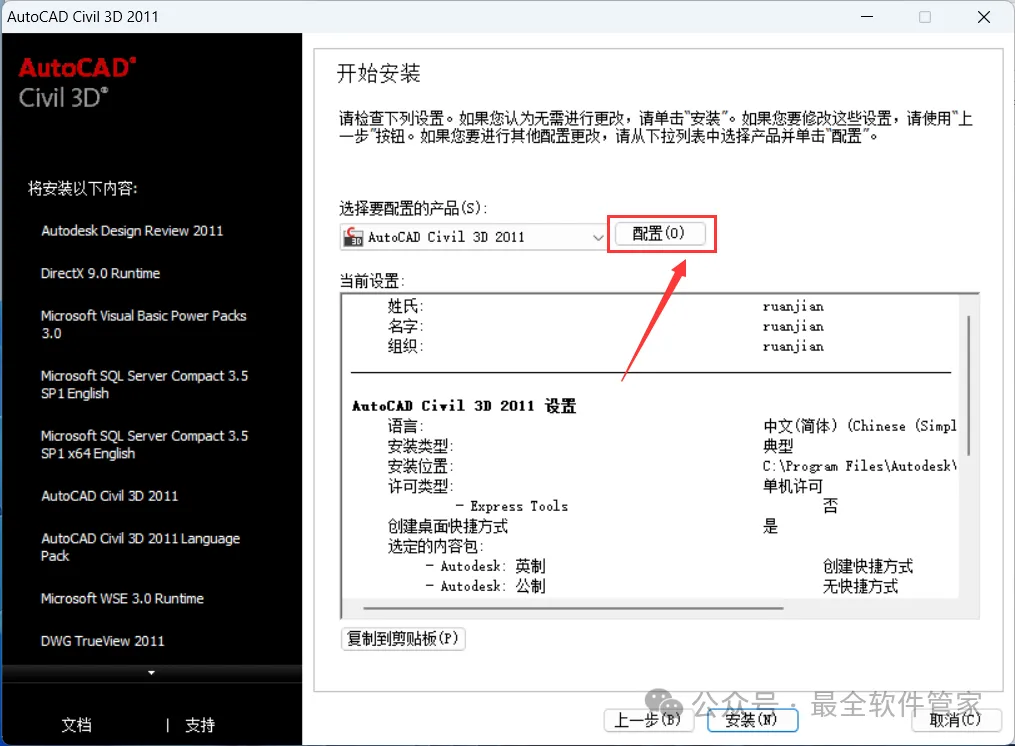Click the AutoCAD Civil 3D logo
Viewport: 1015px width, 746px height.
point(77,83)
